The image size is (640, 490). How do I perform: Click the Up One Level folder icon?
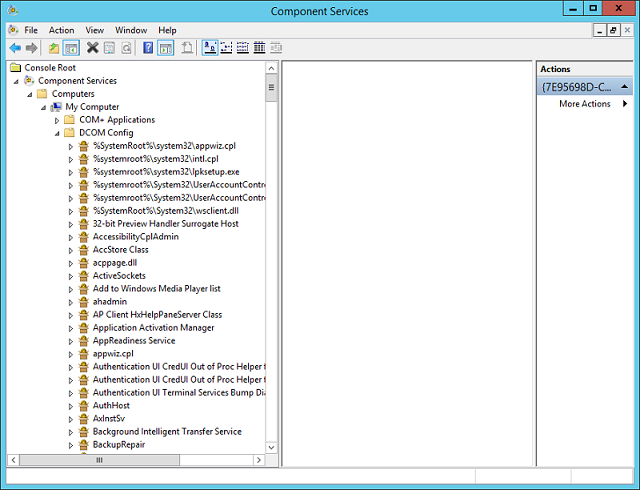(x=54, y=47)
